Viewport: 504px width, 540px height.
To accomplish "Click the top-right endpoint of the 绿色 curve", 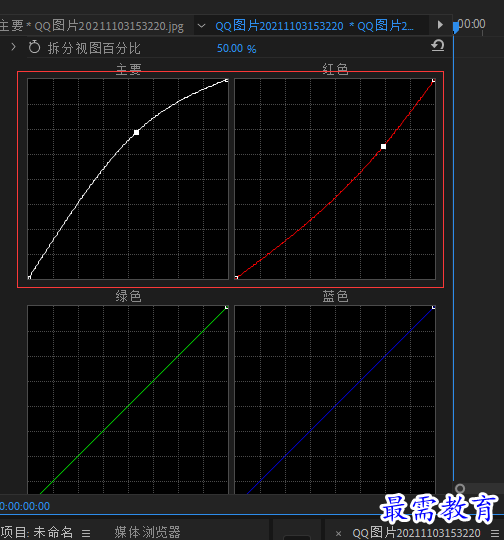I will coord(226,307).
